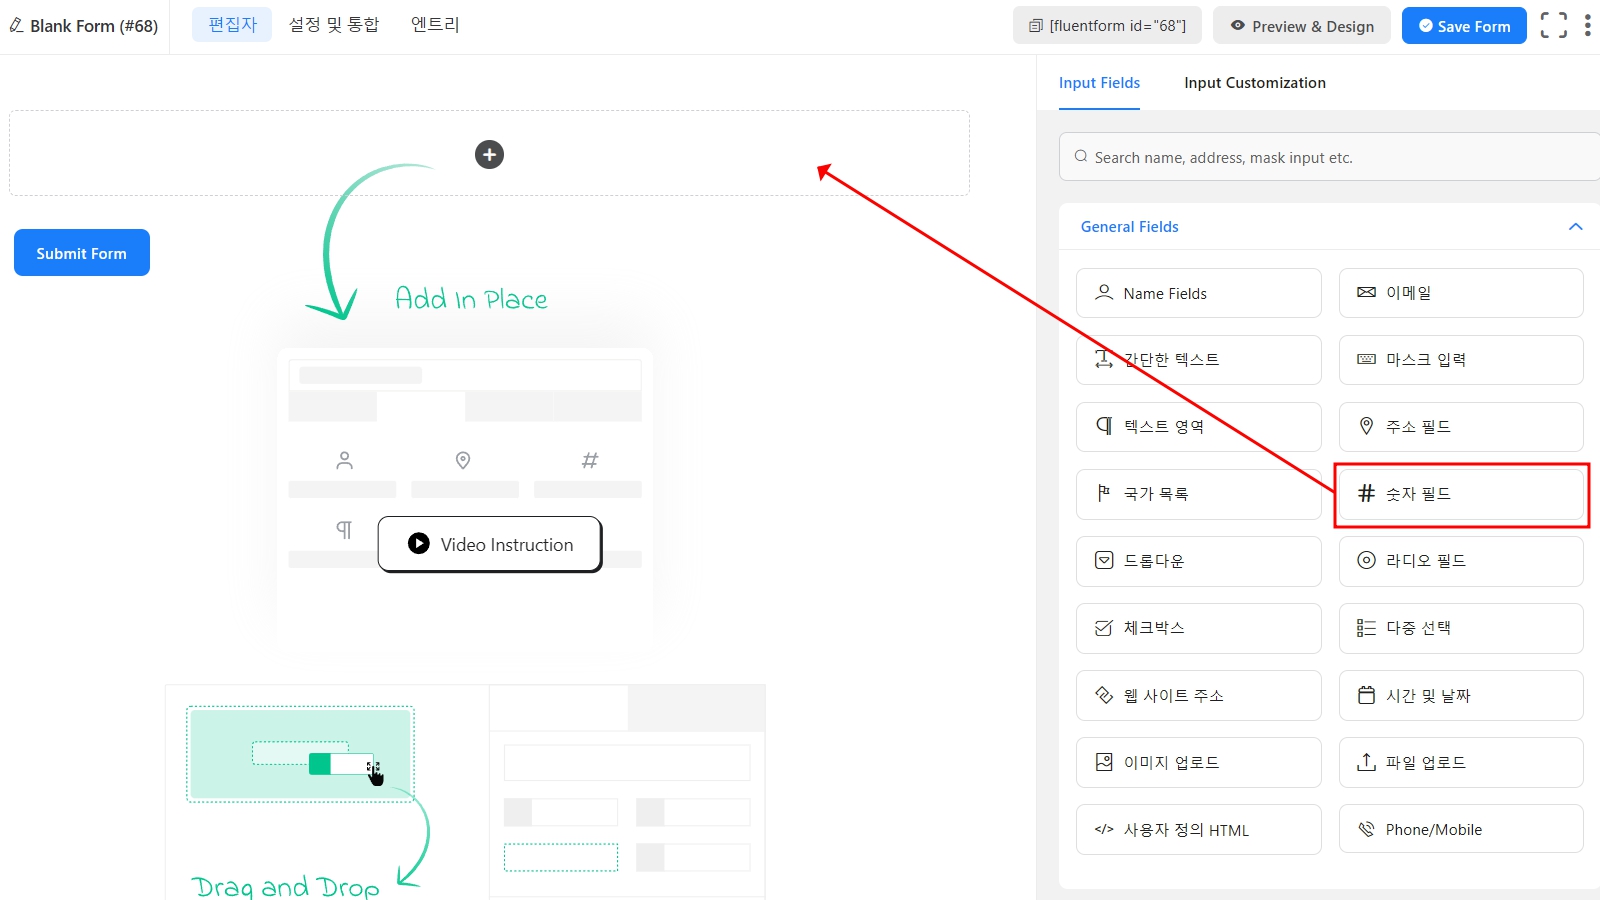Image resolution: width=1600 pixels, height=900 pixels.
Task: Toggle fullscreen mode icon
Action: coord(1554,26)
